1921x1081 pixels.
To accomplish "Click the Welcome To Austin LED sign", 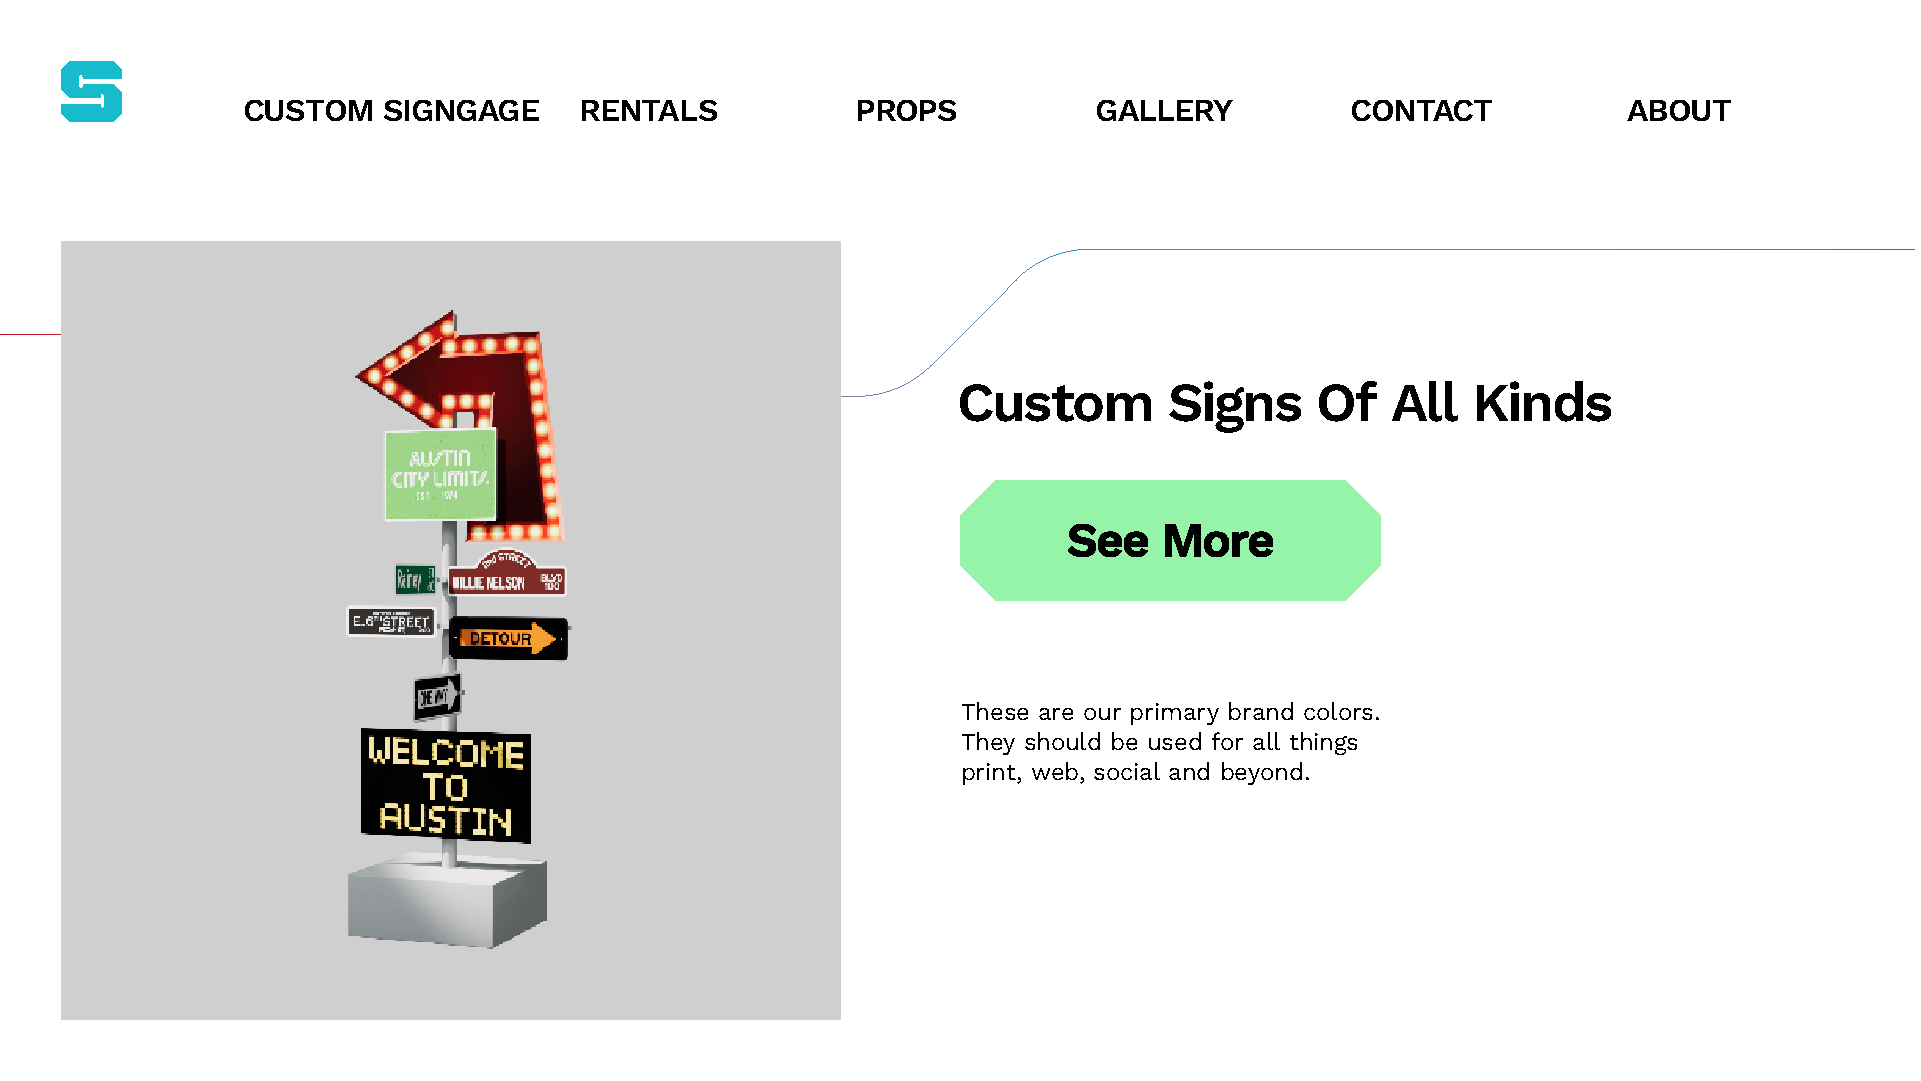I will click(446, 786).
